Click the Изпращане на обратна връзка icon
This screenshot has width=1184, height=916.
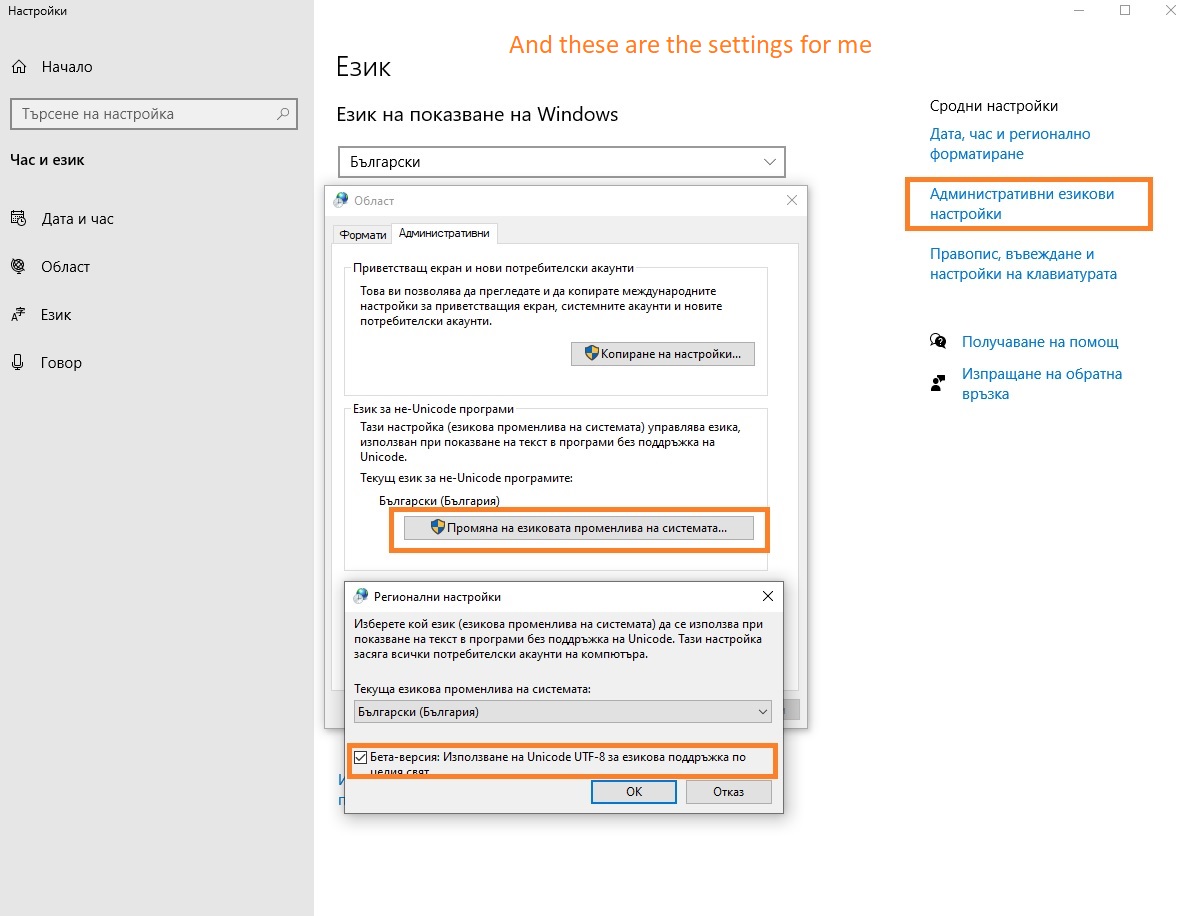click(x=938, y=384)
